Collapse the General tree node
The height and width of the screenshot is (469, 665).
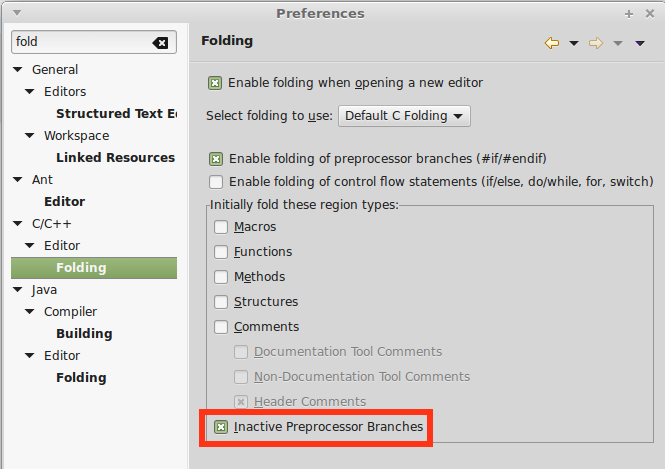(x=18, y=69)
